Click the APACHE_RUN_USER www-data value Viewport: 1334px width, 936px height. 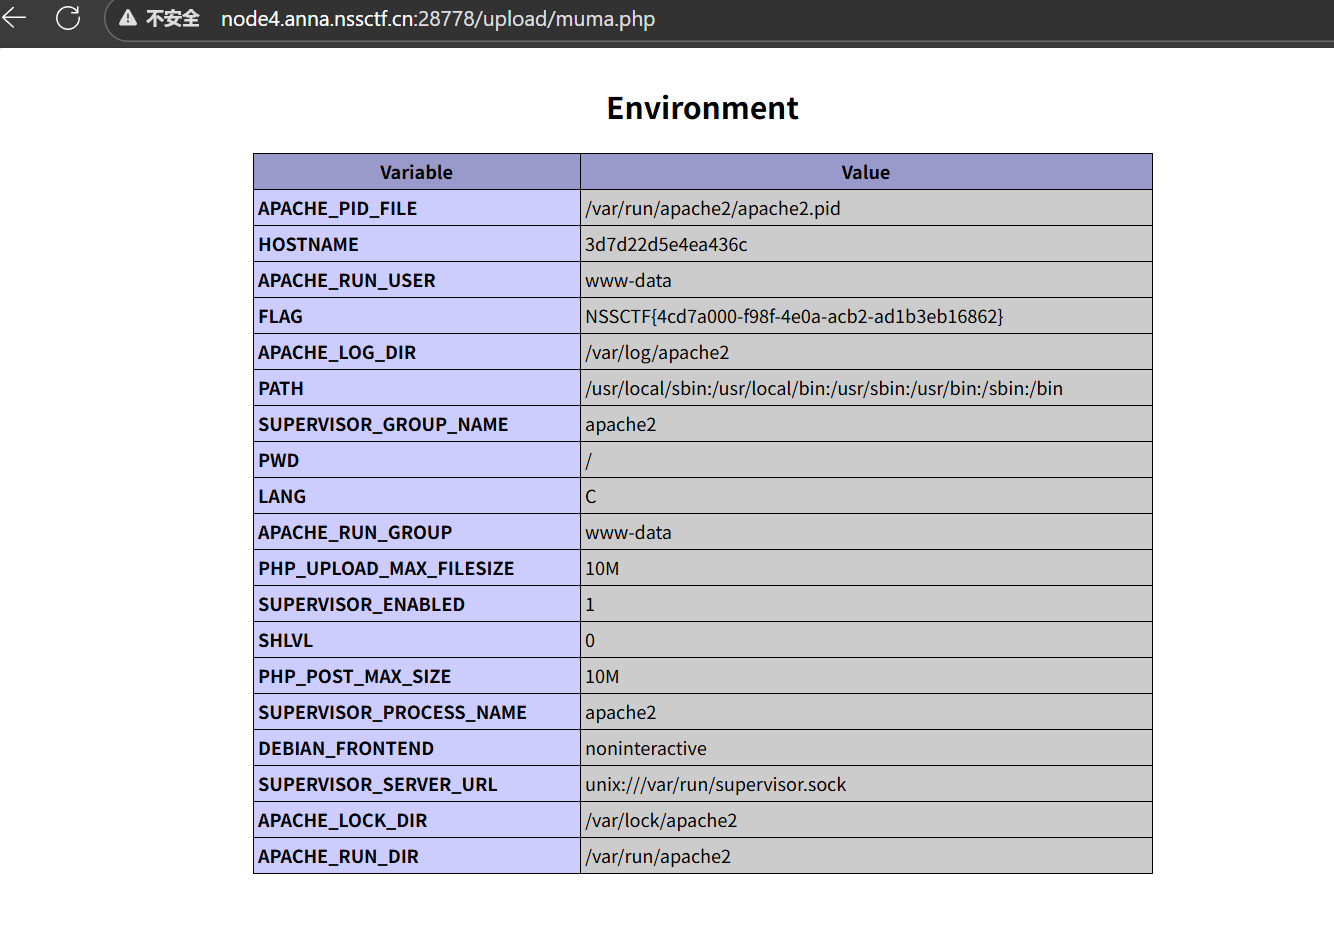click(x=628, y=280)
